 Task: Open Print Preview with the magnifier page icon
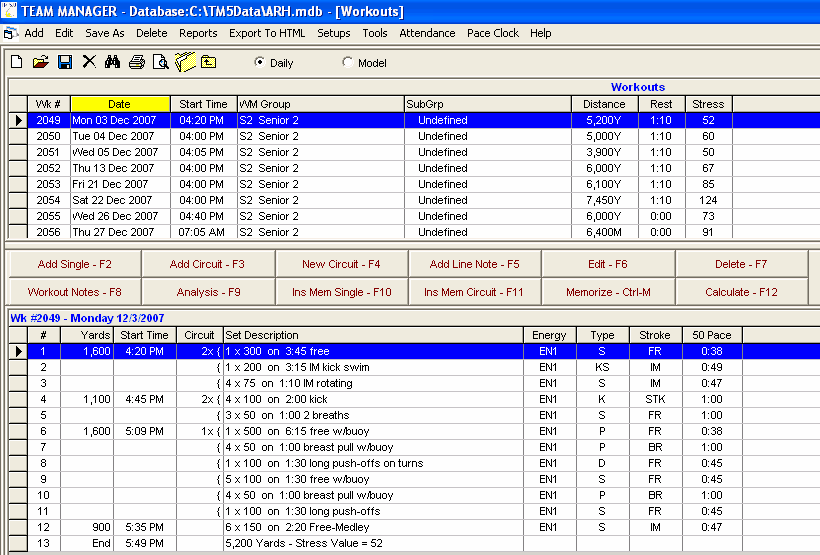(x=160, y=62)
